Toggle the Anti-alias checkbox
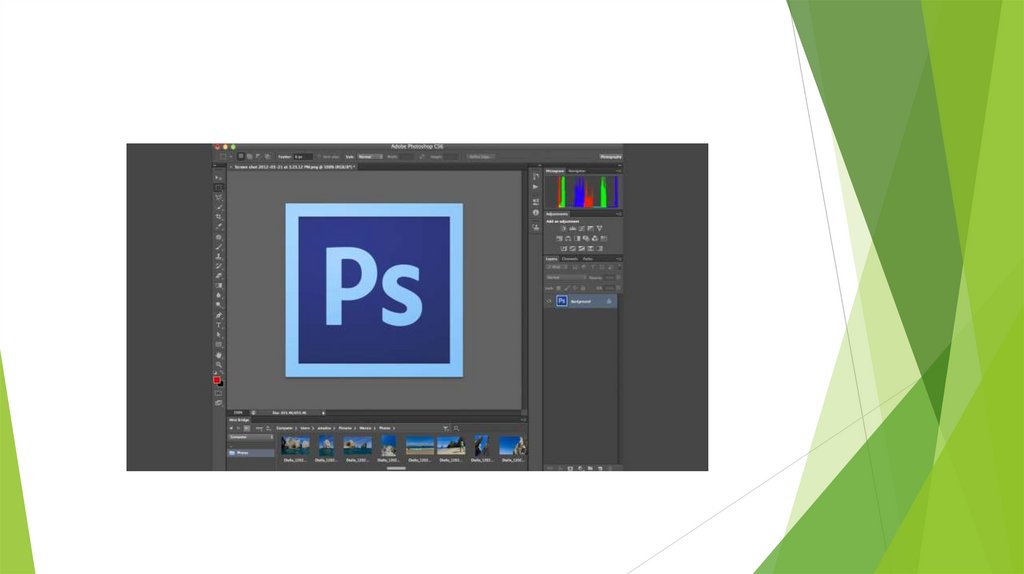Viewport: 1024px width, 574px height. point(319,157)
